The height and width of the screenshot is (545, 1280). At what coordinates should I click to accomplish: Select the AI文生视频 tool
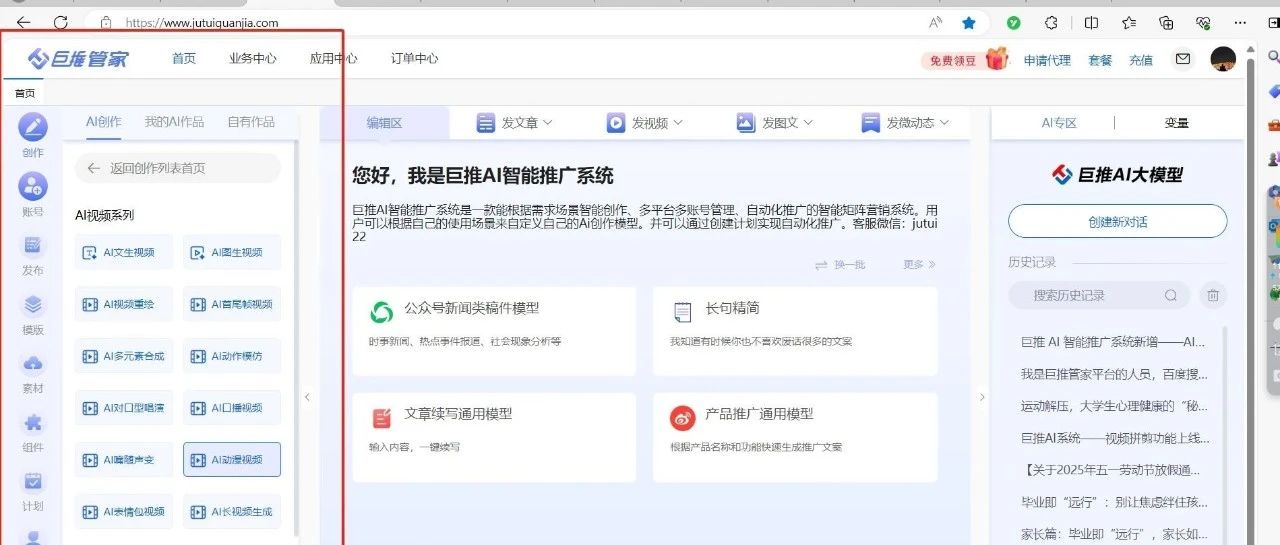point(124,252)
